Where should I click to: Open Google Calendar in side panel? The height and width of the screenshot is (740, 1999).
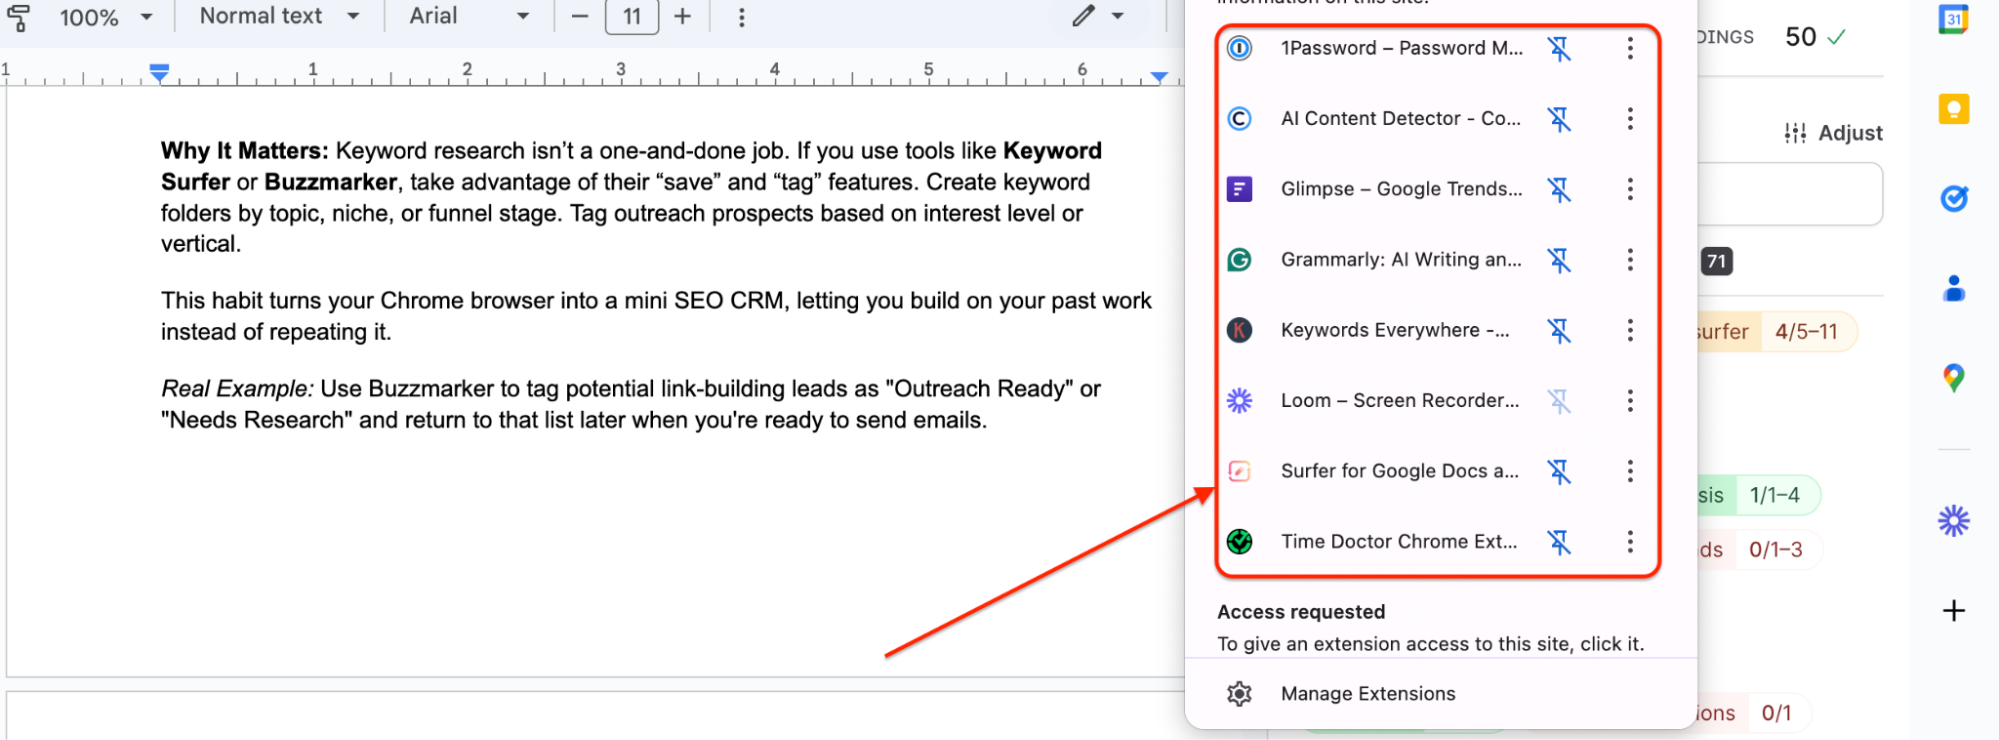tap(1953, 19)
